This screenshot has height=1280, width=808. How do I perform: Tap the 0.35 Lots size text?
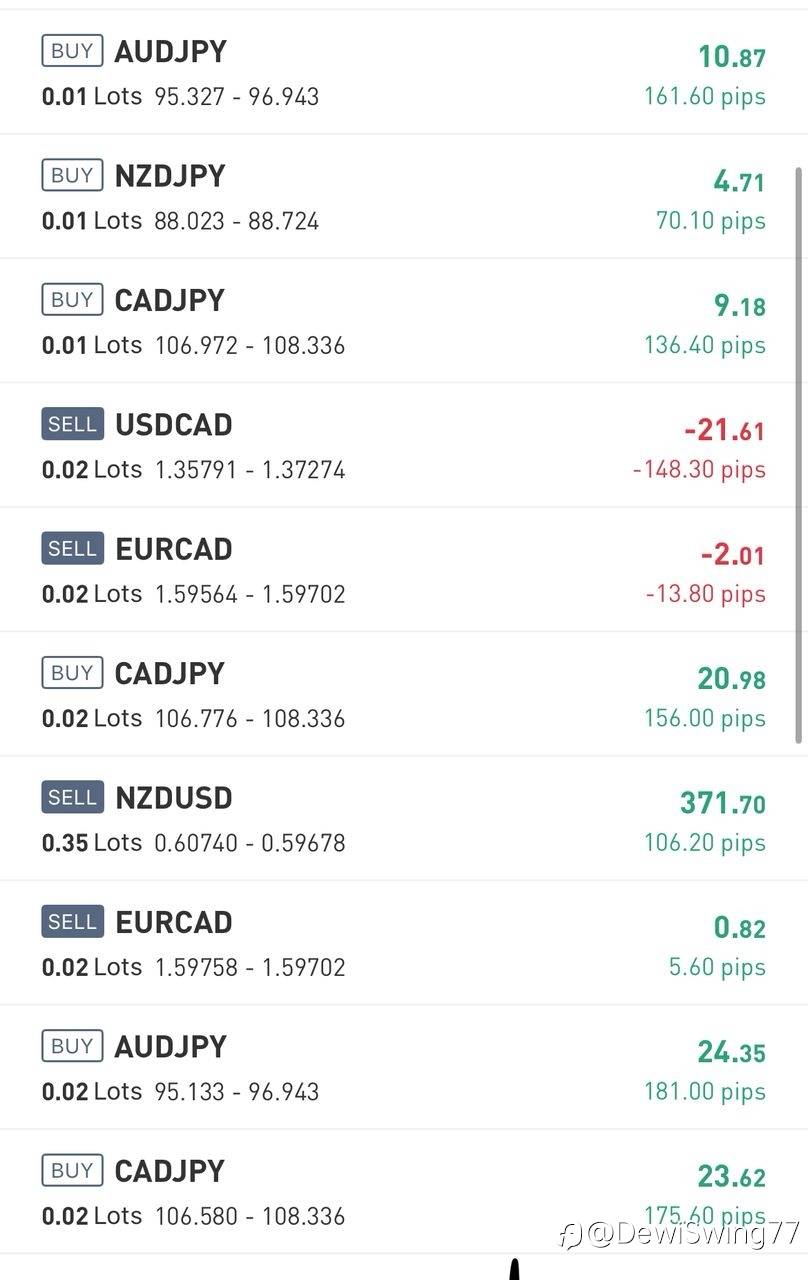pyautogui.click(x=91, y=843)
